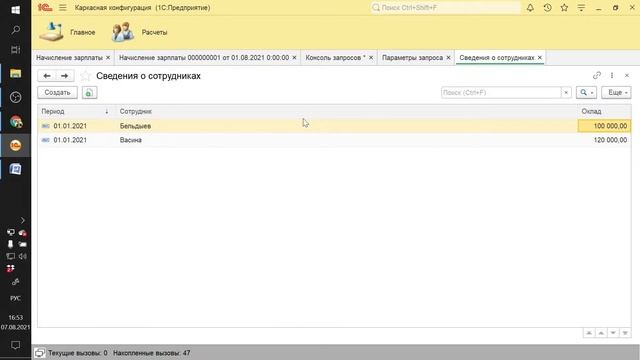The image size is (640, 360).
Task: Click the Task View taskbar icon
Action: [x=16, y=50]
